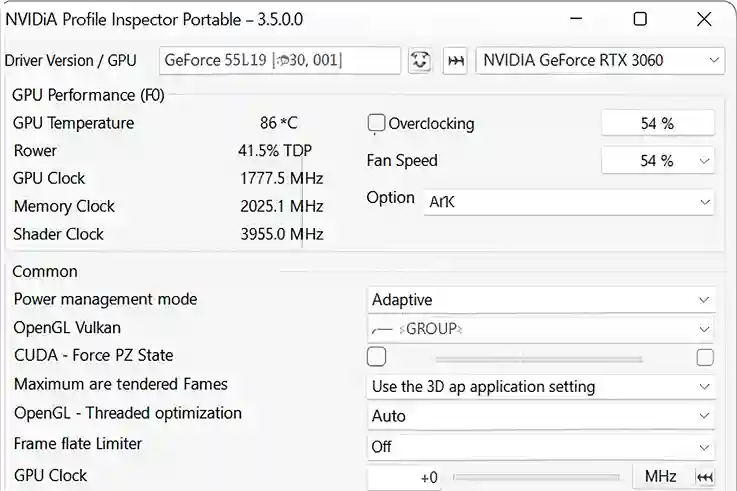Click the Fan Speed label

click(x=402, y=160)
